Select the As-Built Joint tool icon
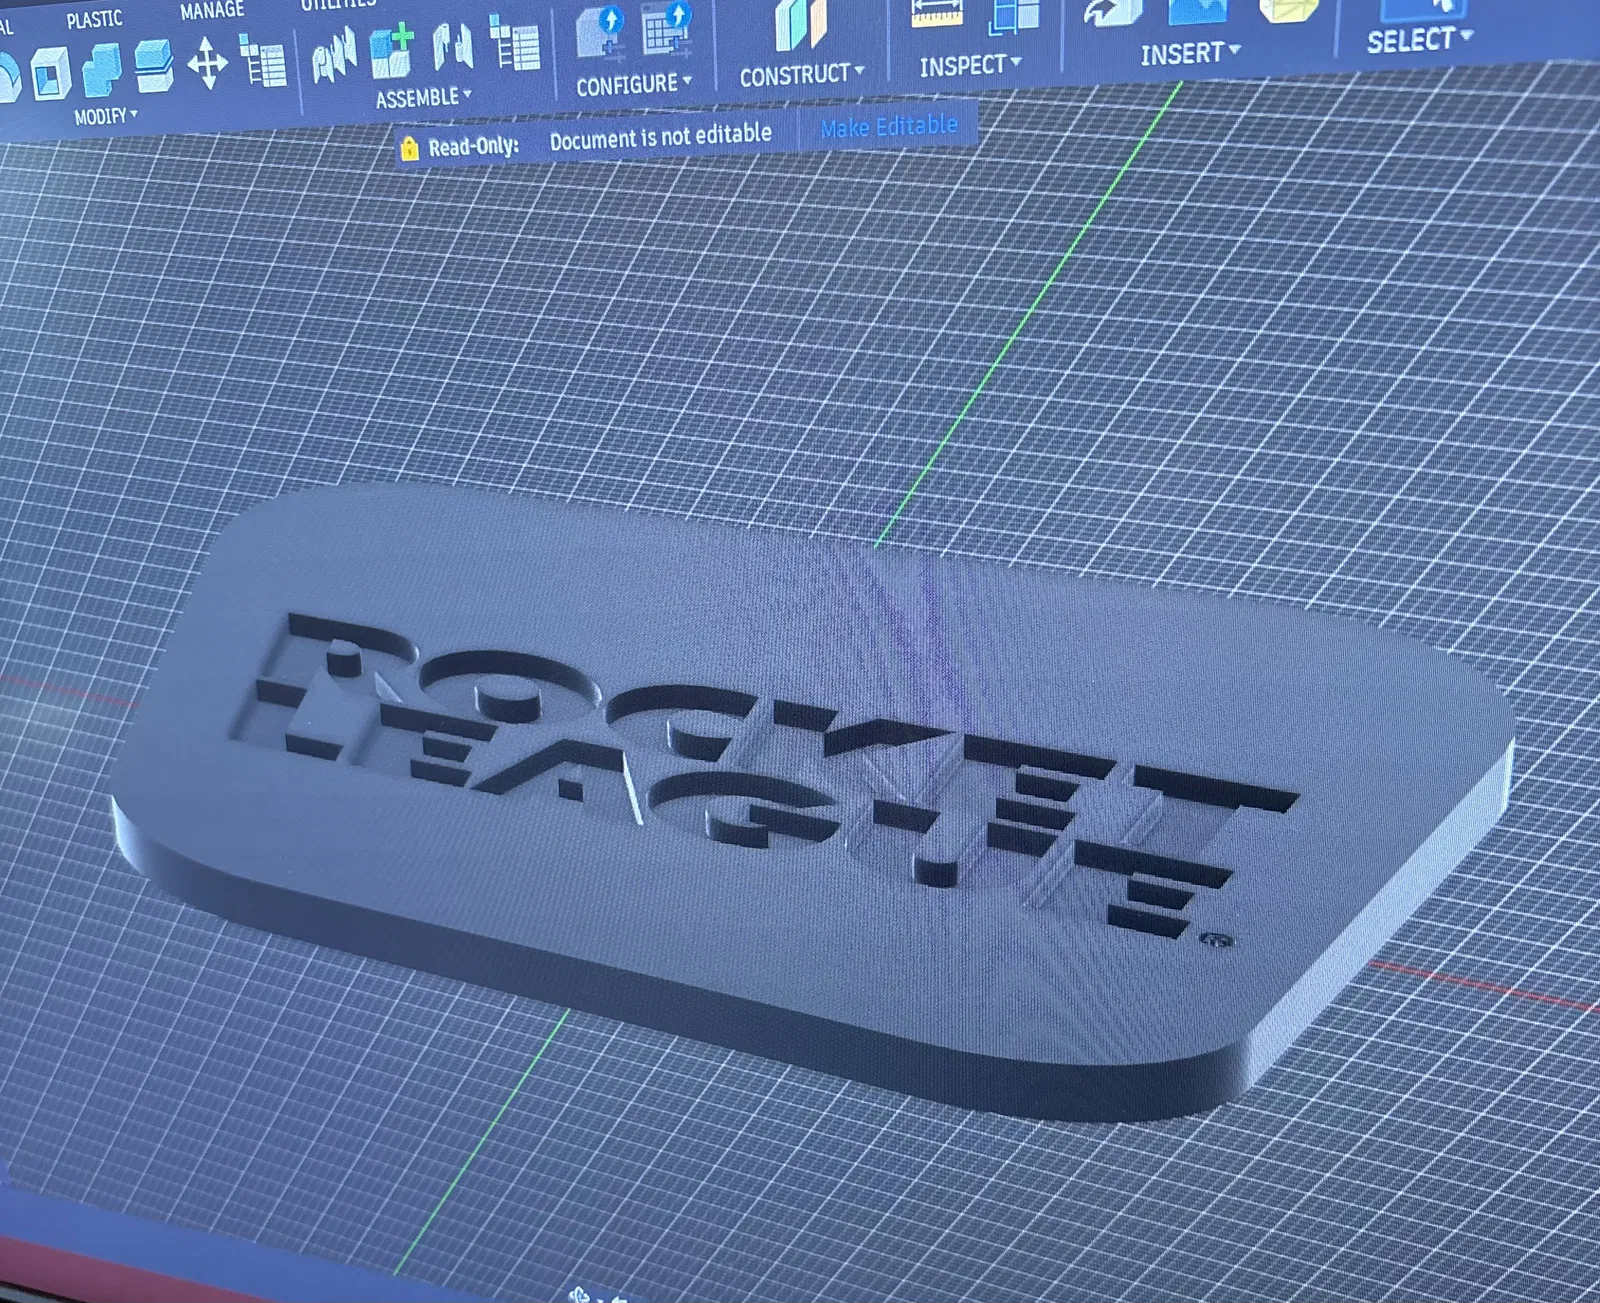The height and width of the screenshot is (1303, 1600). (x=451, y=48)
